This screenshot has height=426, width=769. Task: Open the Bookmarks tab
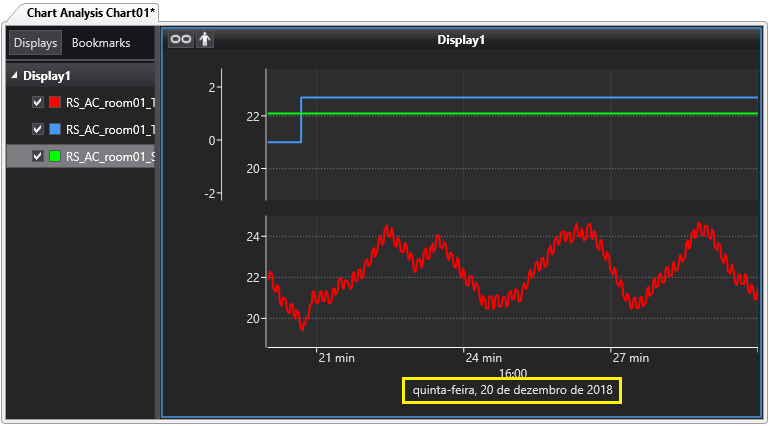pos(101,43)
